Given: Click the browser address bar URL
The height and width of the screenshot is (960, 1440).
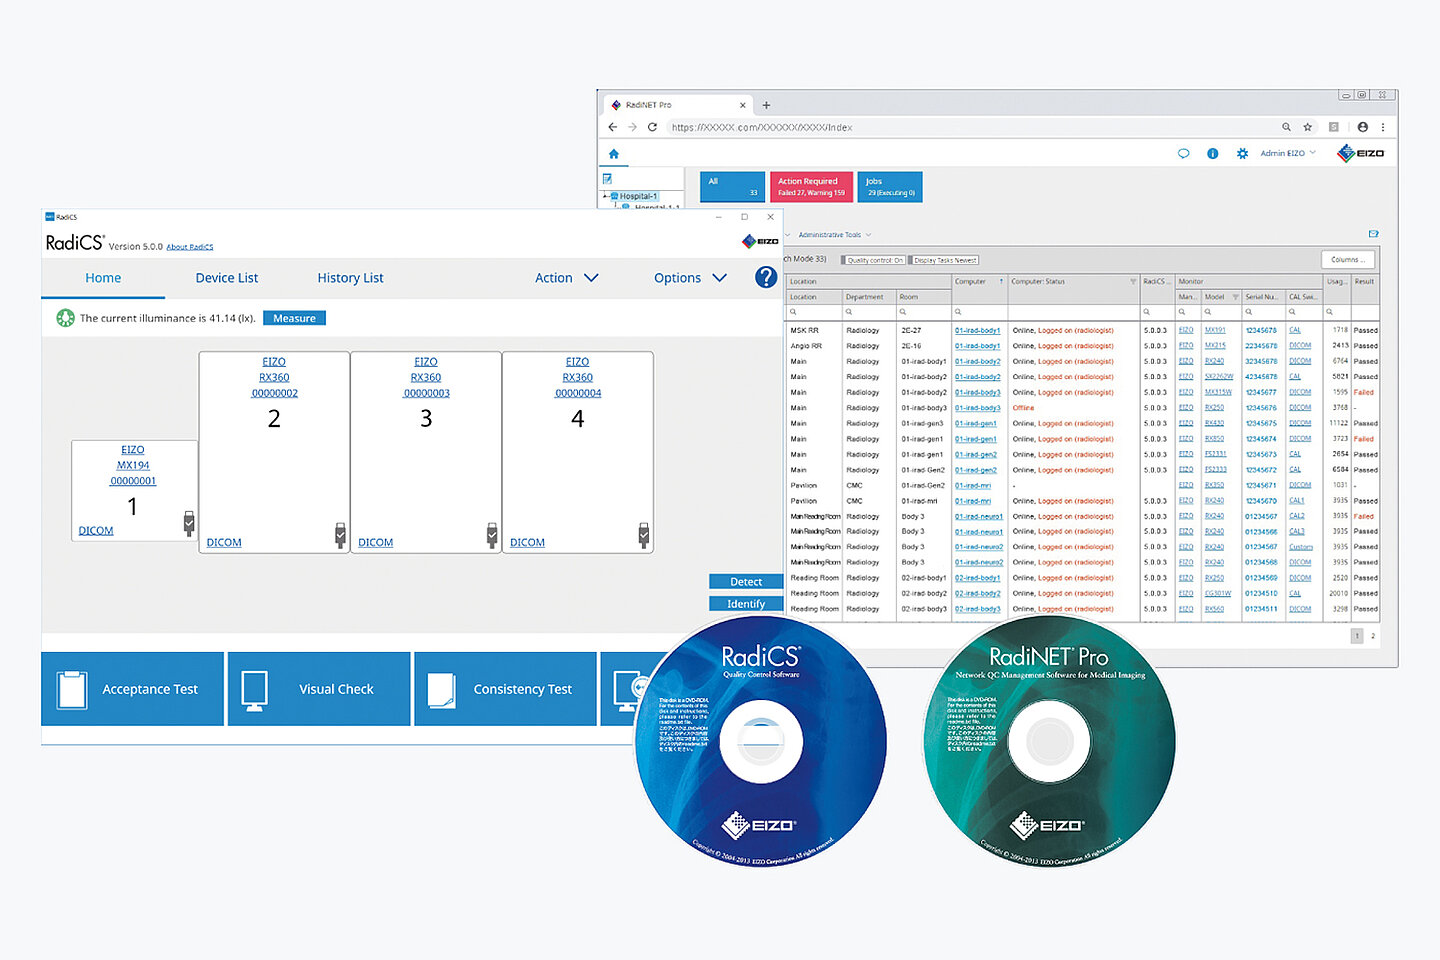Looking at the screenshot, I should pos(762,127).
